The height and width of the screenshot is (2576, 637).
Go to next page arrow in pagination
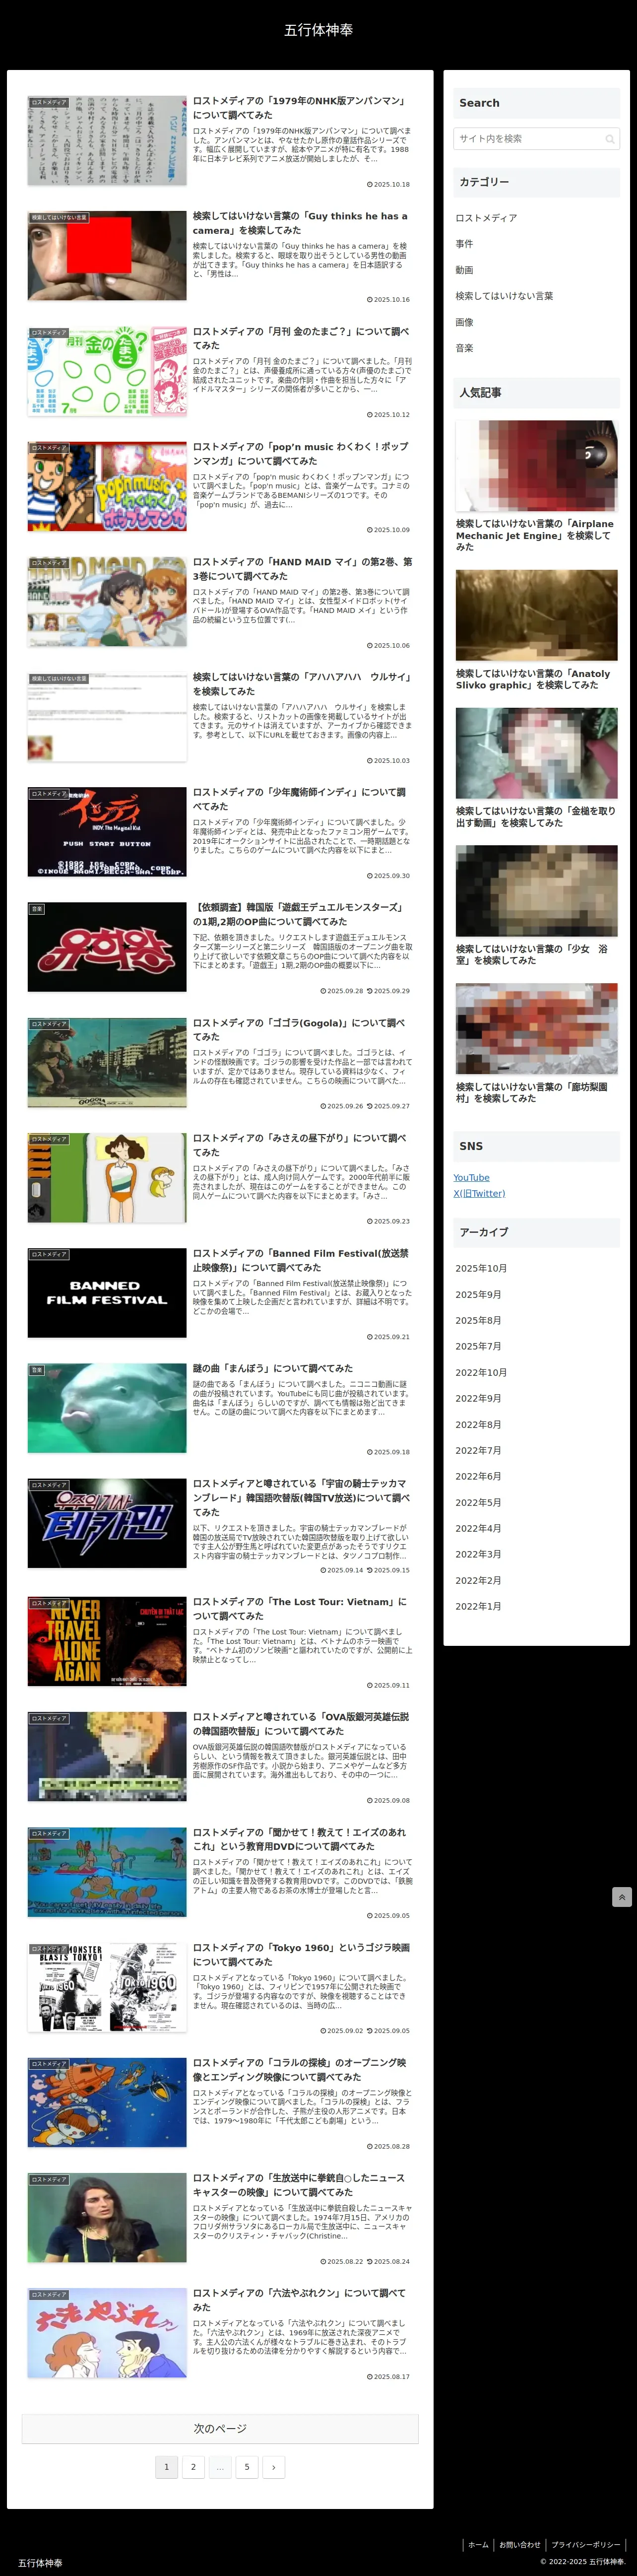(x=273, y=2467)
